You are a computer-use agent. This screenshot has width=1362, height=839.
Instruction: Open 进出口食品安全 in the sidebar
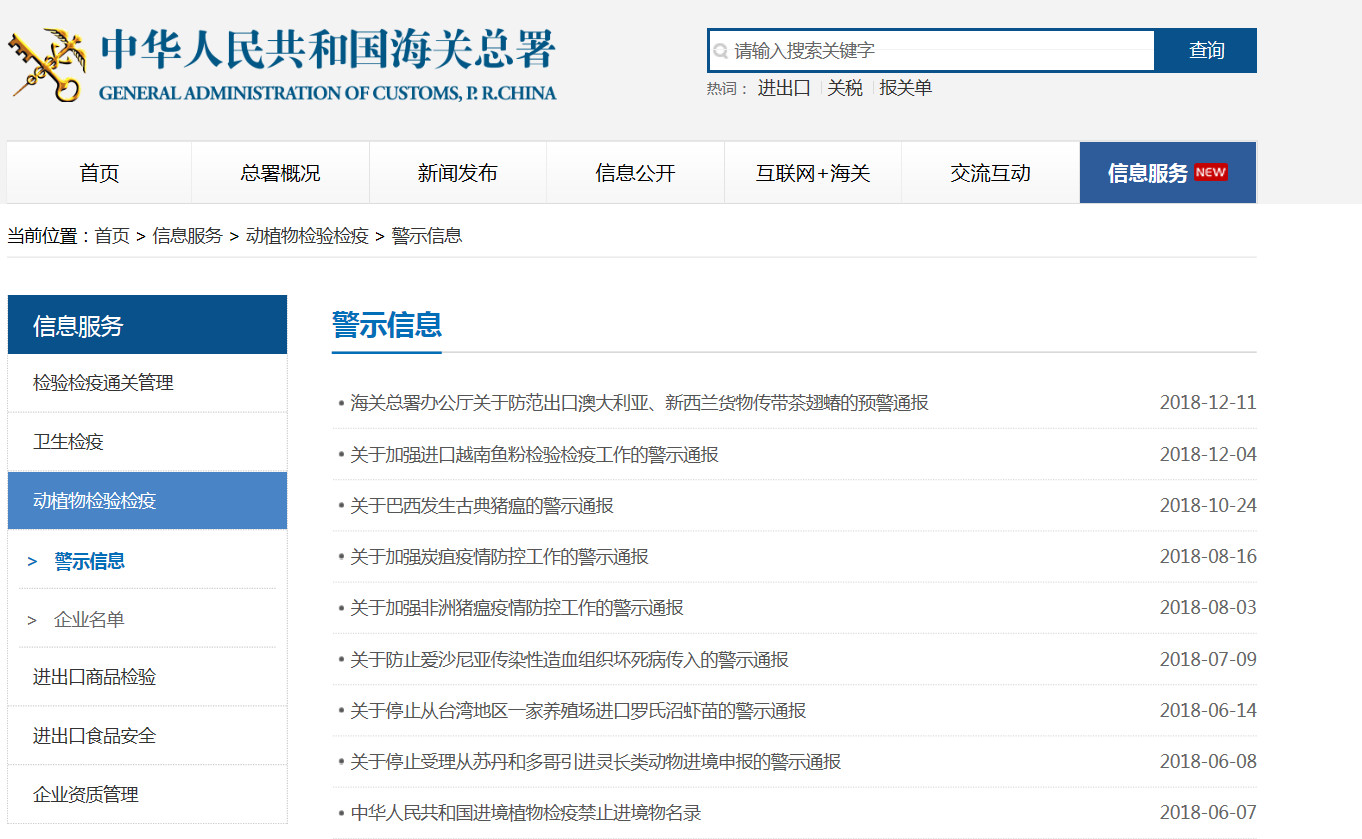pyautogui.click(x=94, y=736)
